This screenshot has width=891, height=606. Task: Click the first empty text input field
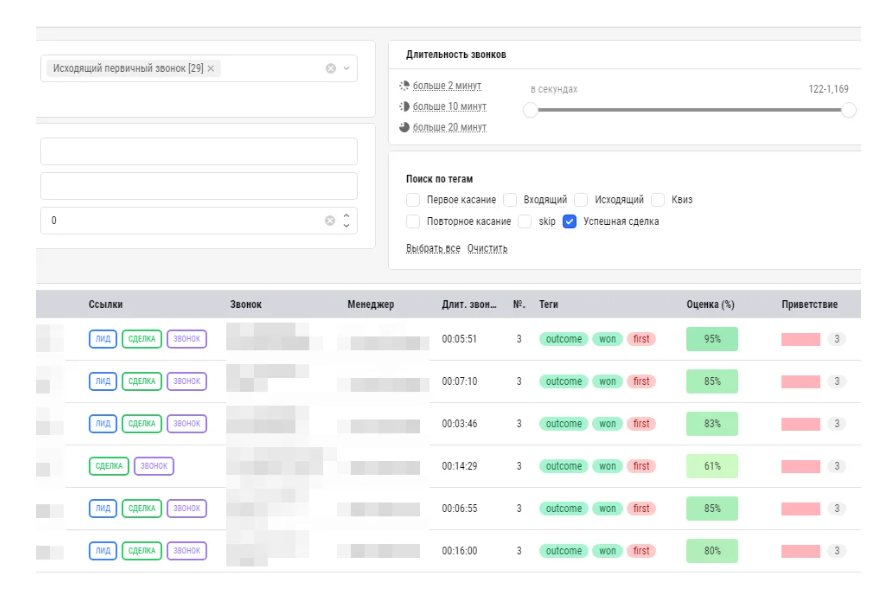[x=199, y=151]
